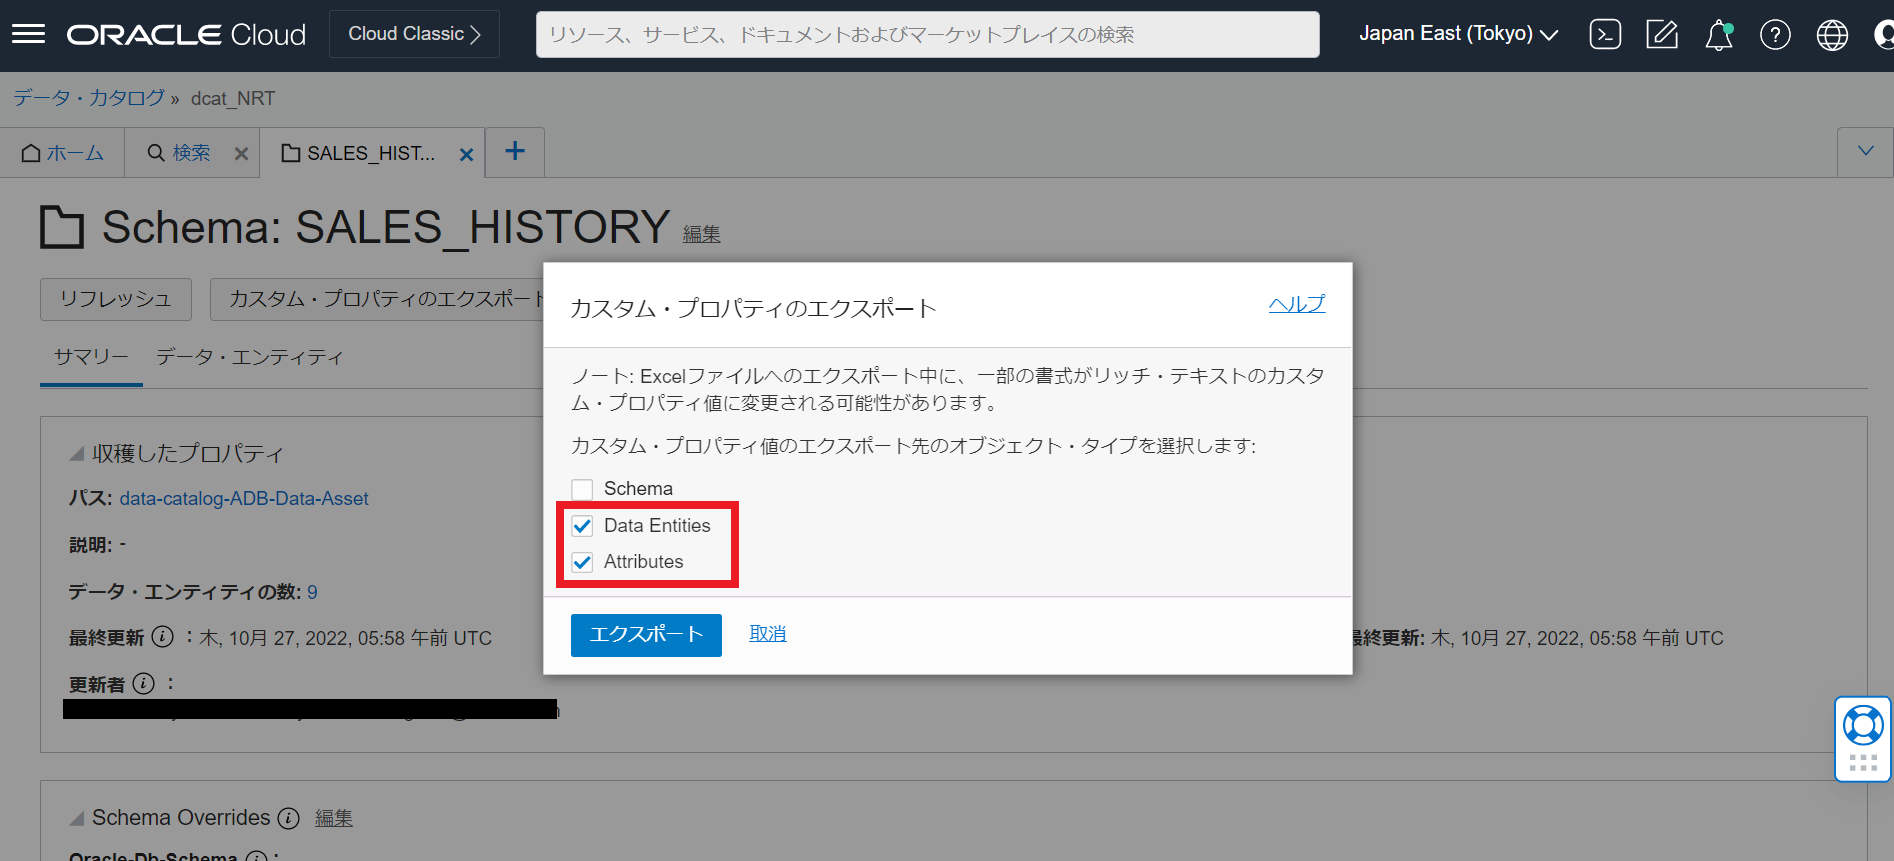
Task: Click the help question mark icon
Action: pyautogui.click(x=1775, y=35)
